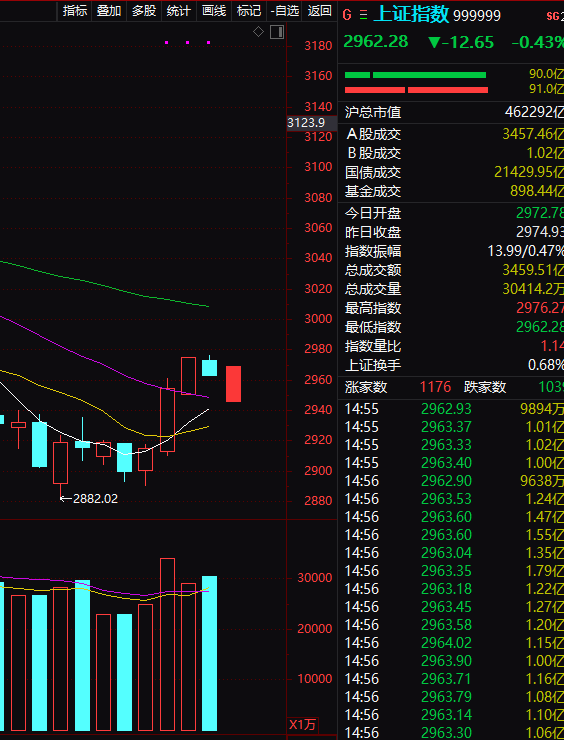
Task: Select the 14:56 tick at 2963.18
Action: (x=451, y=589)
